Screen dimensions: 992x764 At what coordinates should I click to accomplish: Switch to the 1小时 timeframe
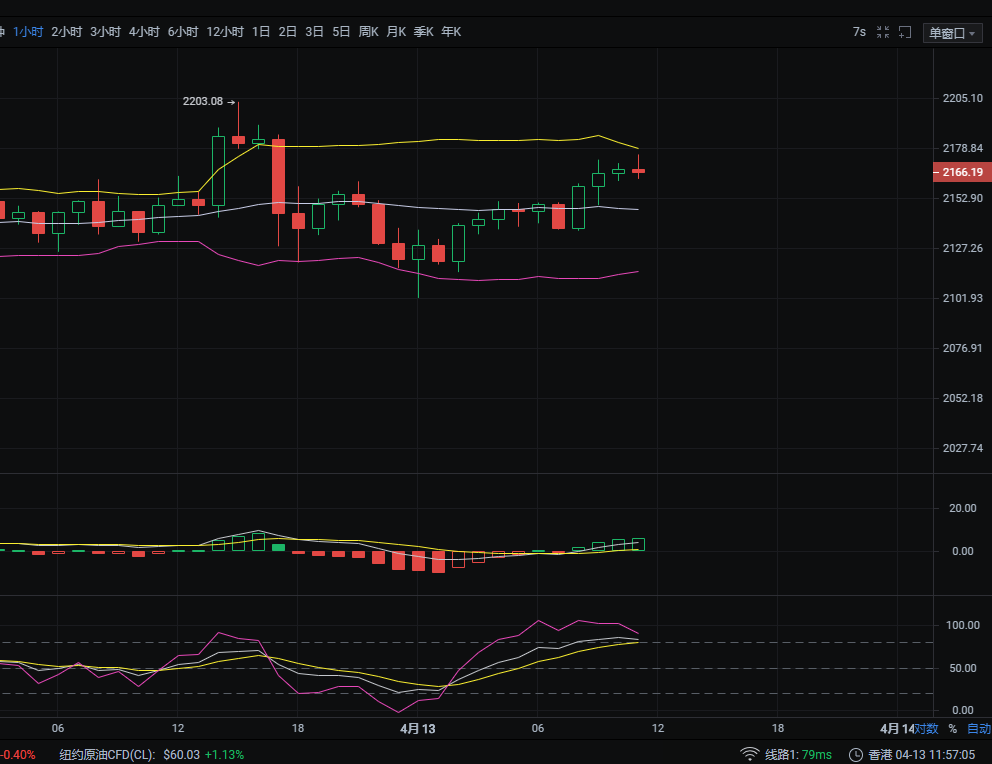[x=28, y=32]
